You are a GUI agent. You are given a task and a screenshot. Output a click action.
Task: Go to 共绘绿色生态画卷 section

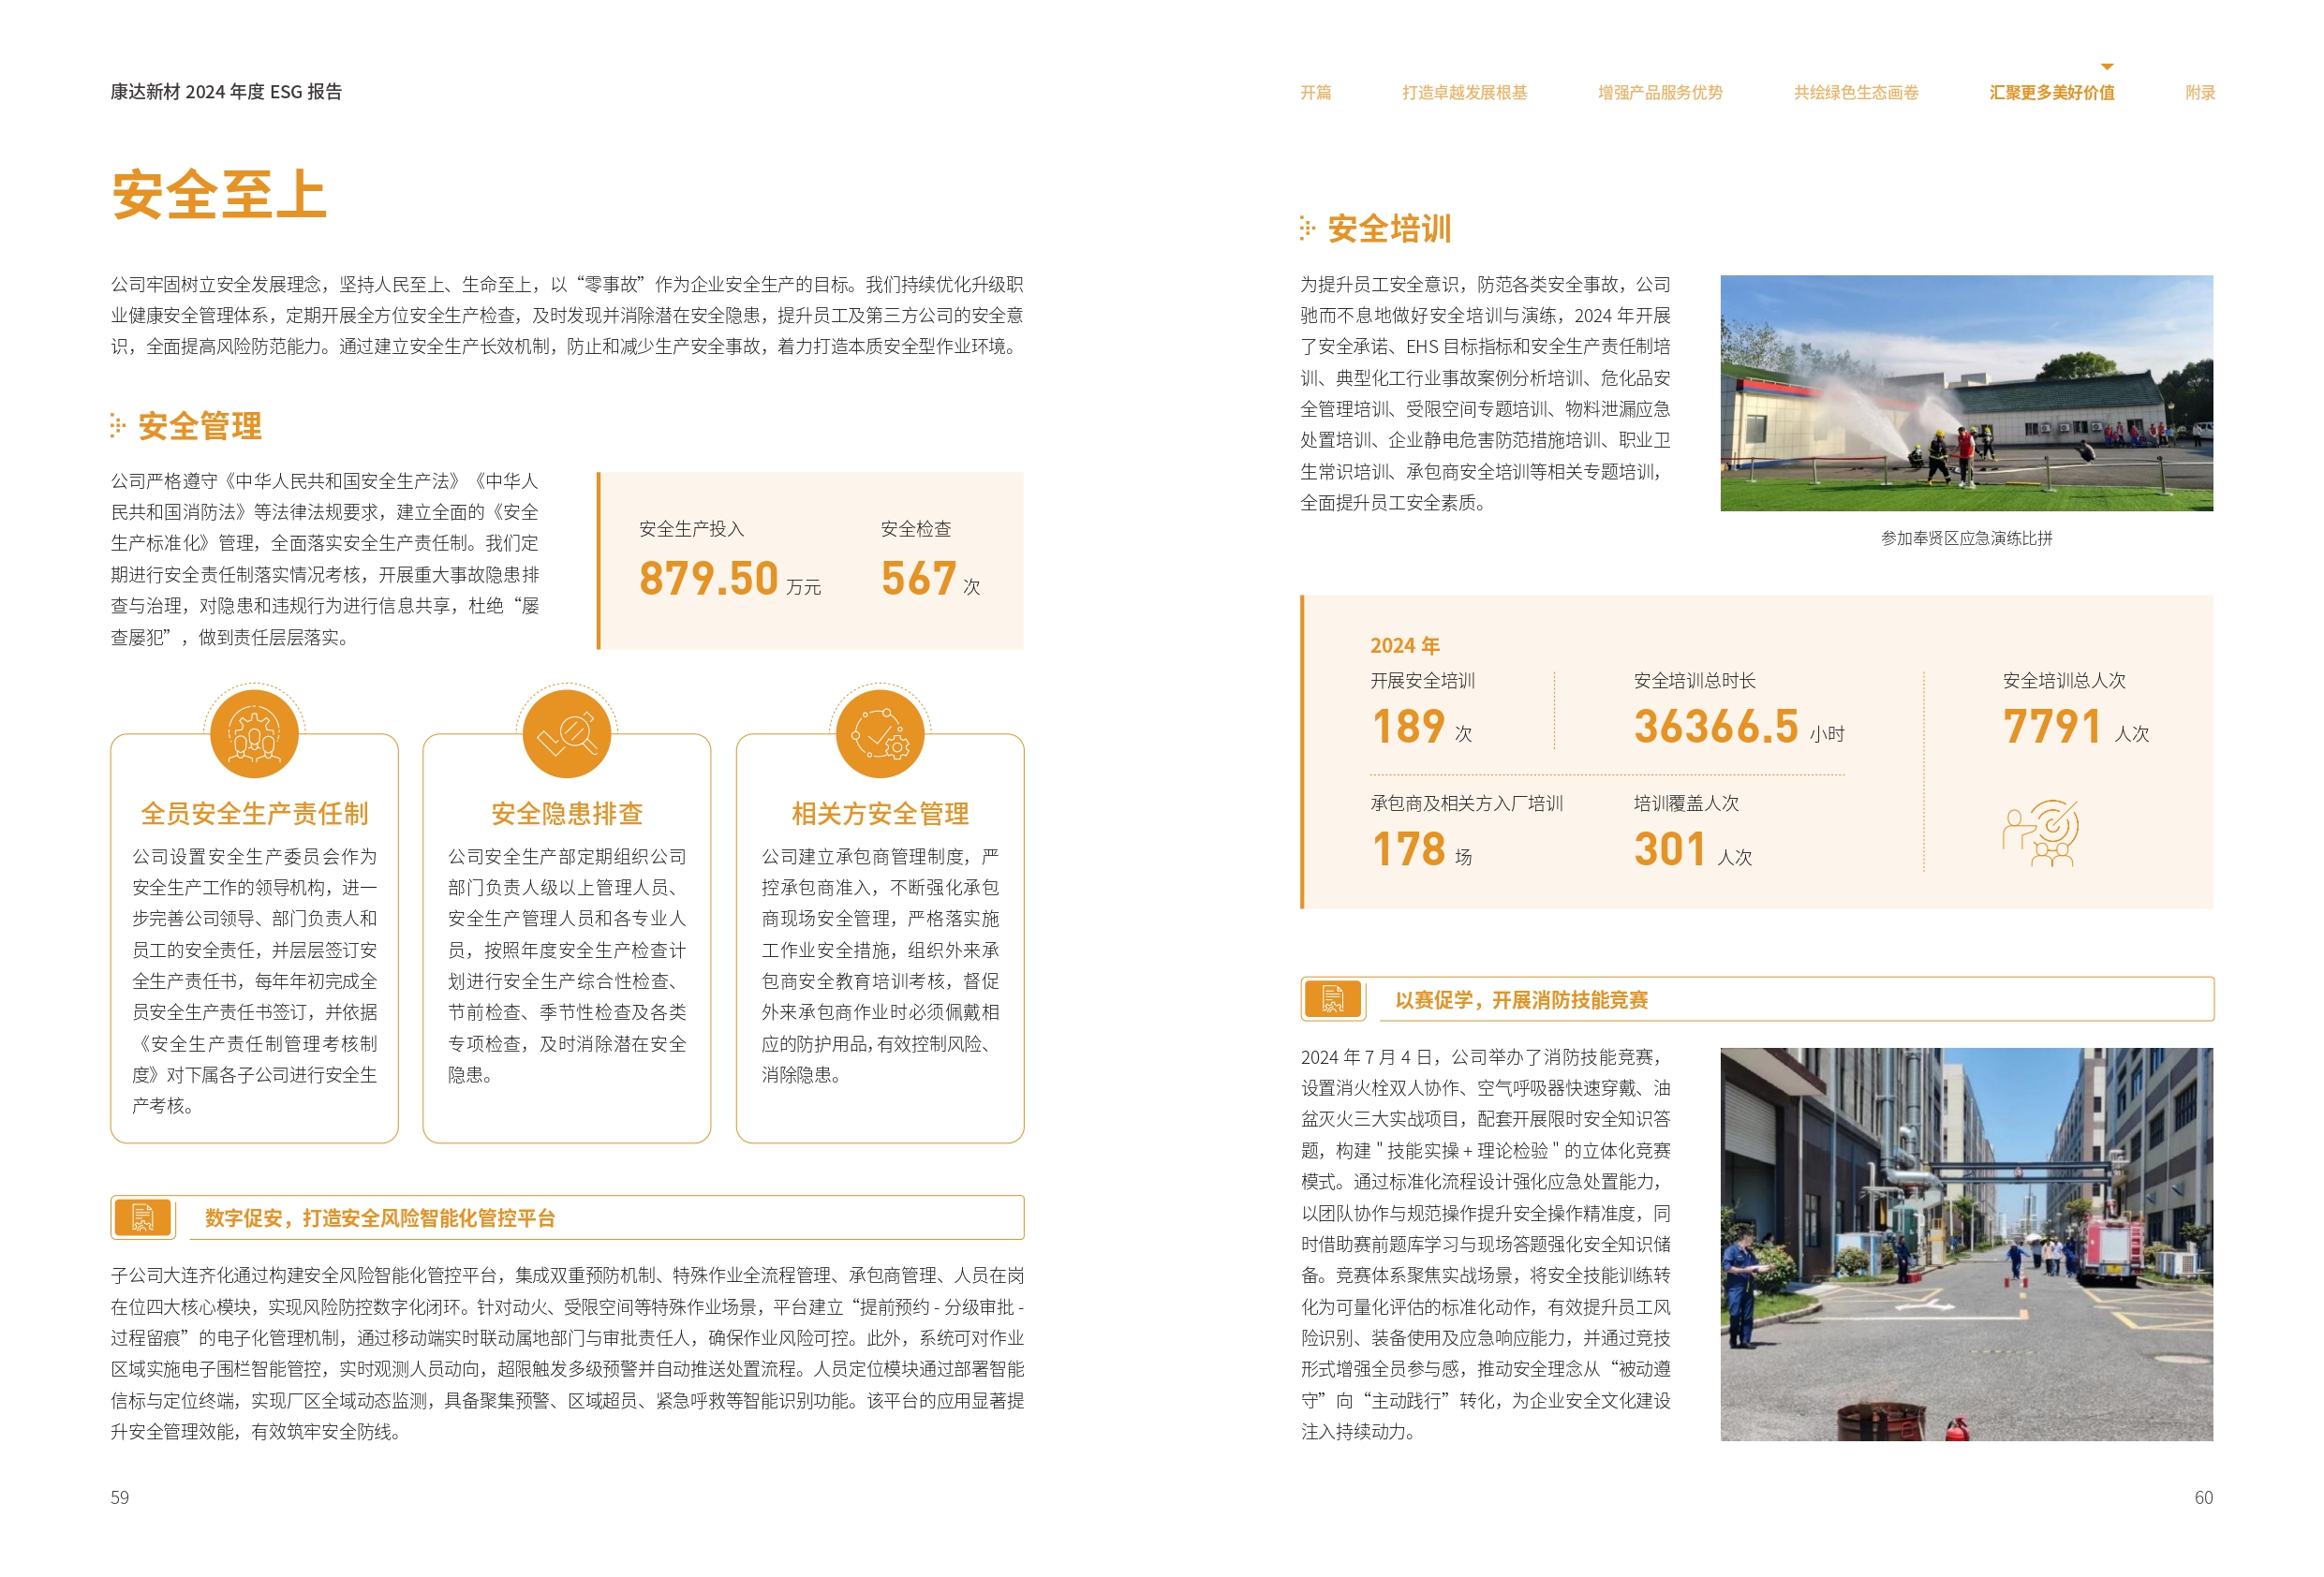[1856, 92]
